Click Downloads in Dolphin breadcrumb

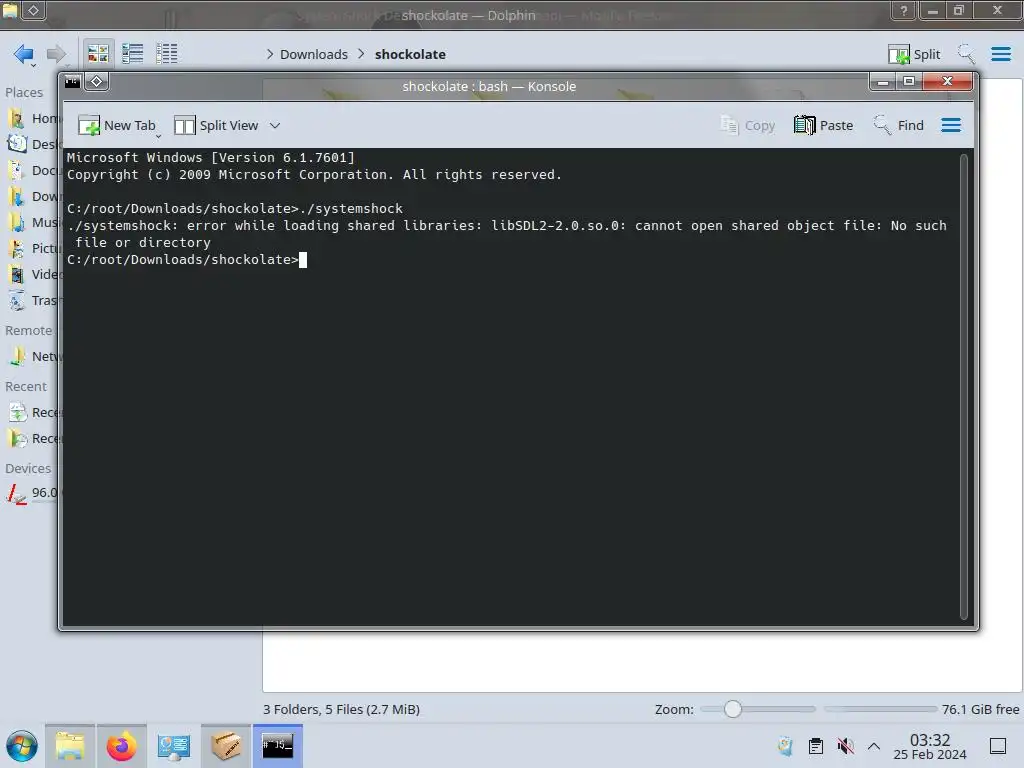313,54
